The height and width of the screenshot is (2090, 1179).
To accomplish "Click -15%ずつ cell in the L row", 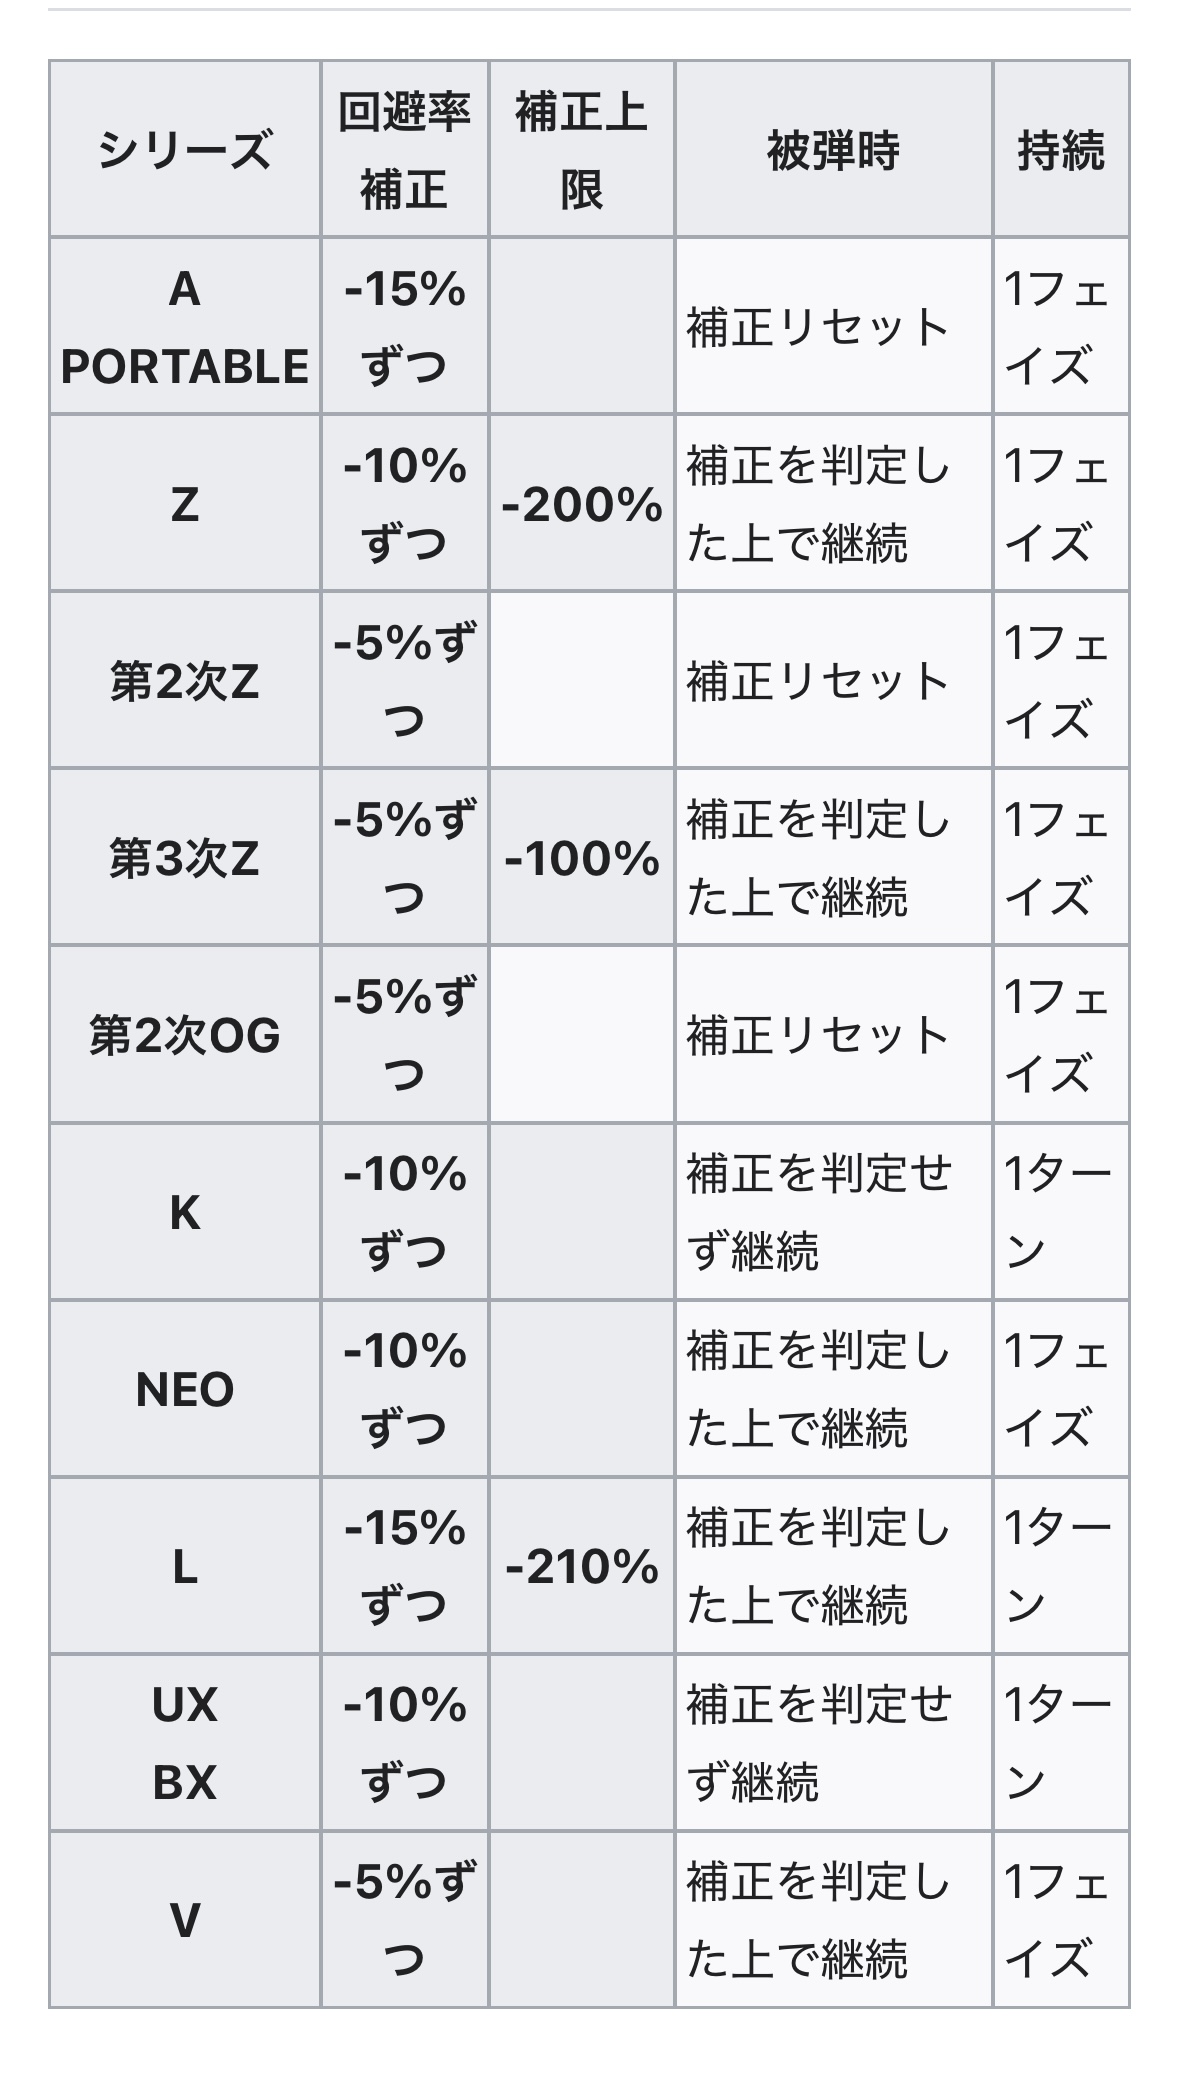I will (x=404, y=1566).
